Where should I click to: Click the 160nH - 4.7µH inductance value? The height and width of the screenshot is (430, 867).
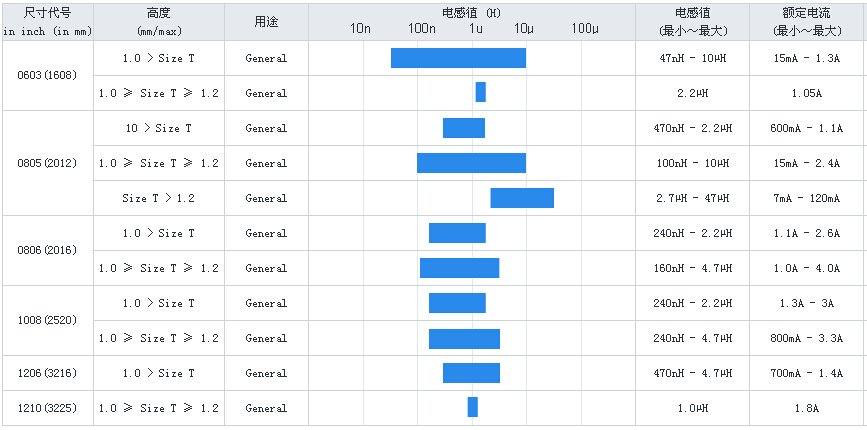pyautogui.click(x=693, y=268)
